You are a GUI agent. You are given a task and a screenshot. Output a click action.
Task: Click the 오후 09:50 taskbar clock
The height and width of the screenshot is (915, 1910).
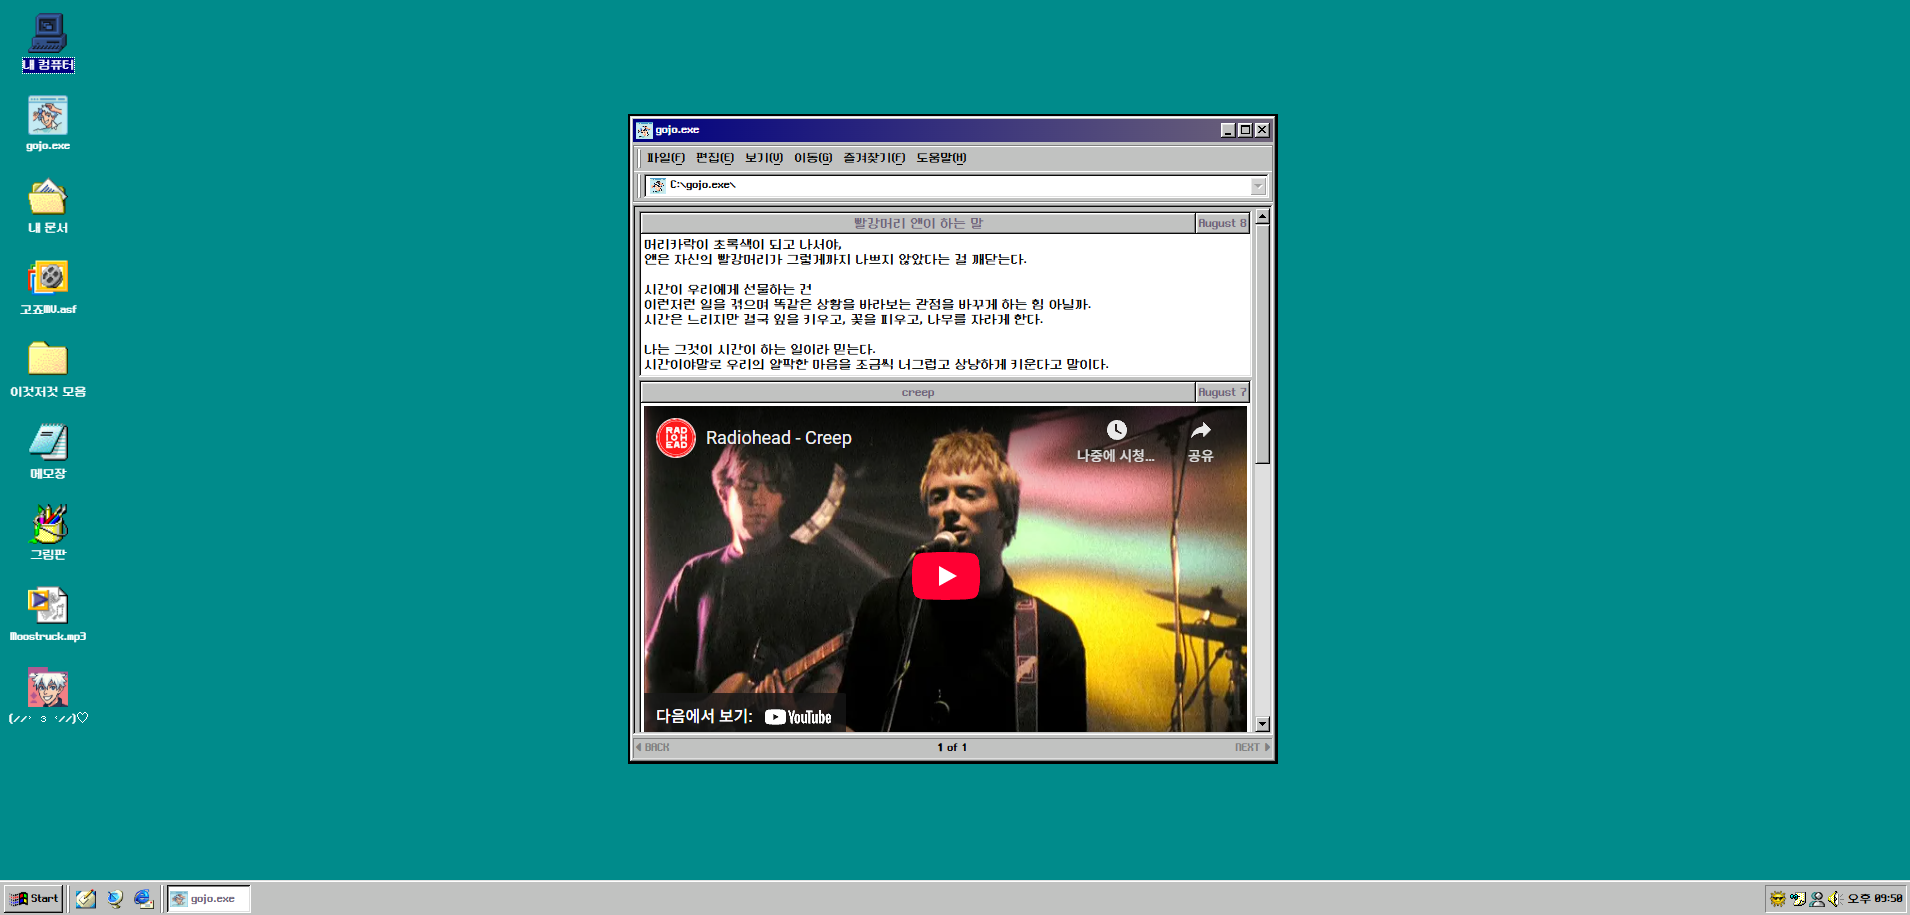pyautogui.click(x=1875, y=898)
